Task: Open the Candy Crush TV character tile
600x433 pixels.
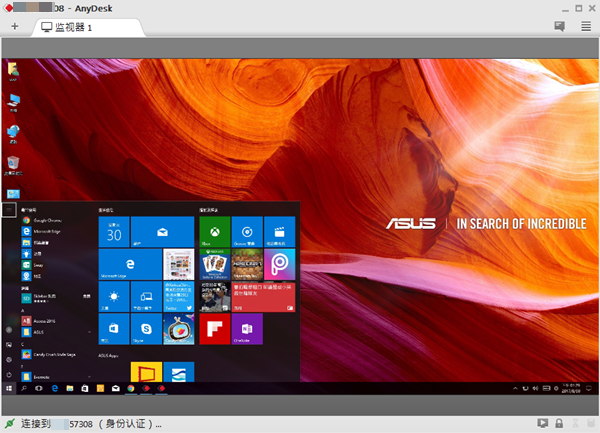Action: [x=179, y=329]
